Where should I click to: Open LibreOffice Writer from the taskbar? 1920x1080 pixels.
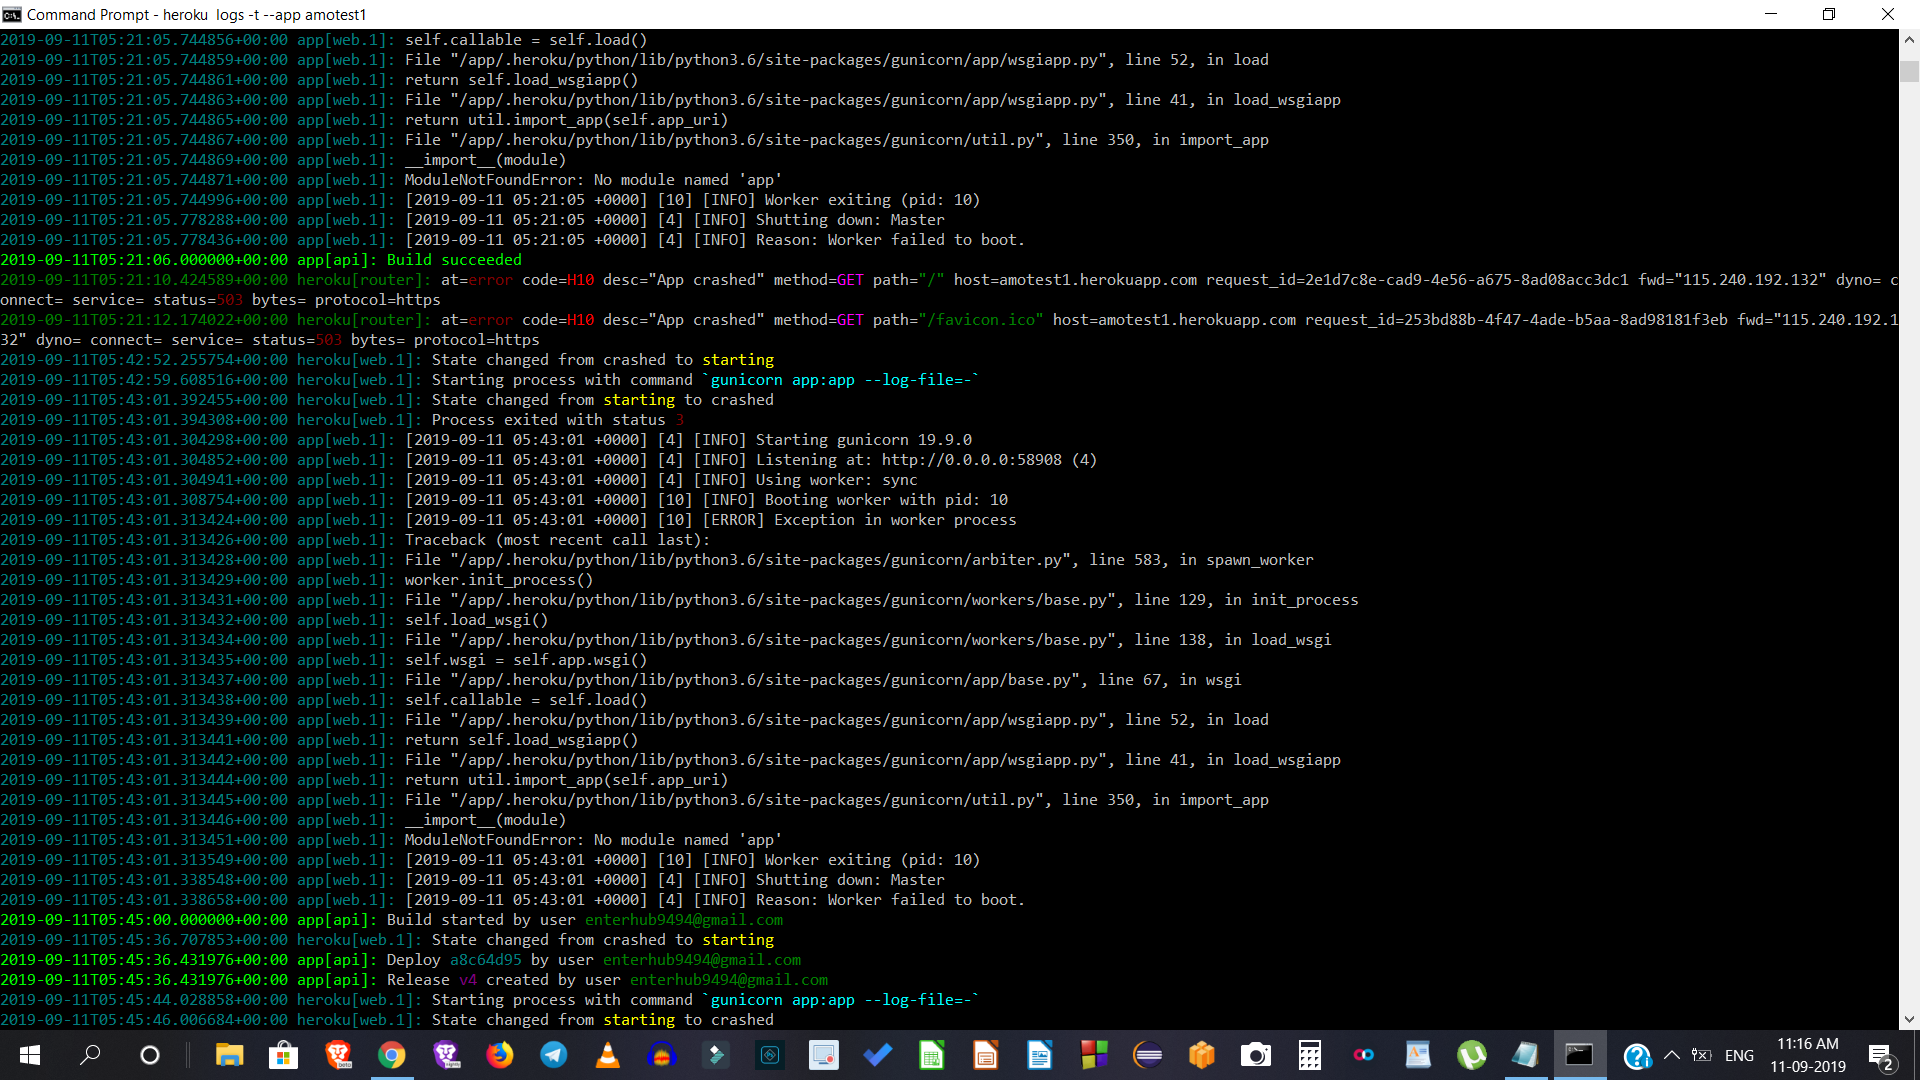1040,1055
